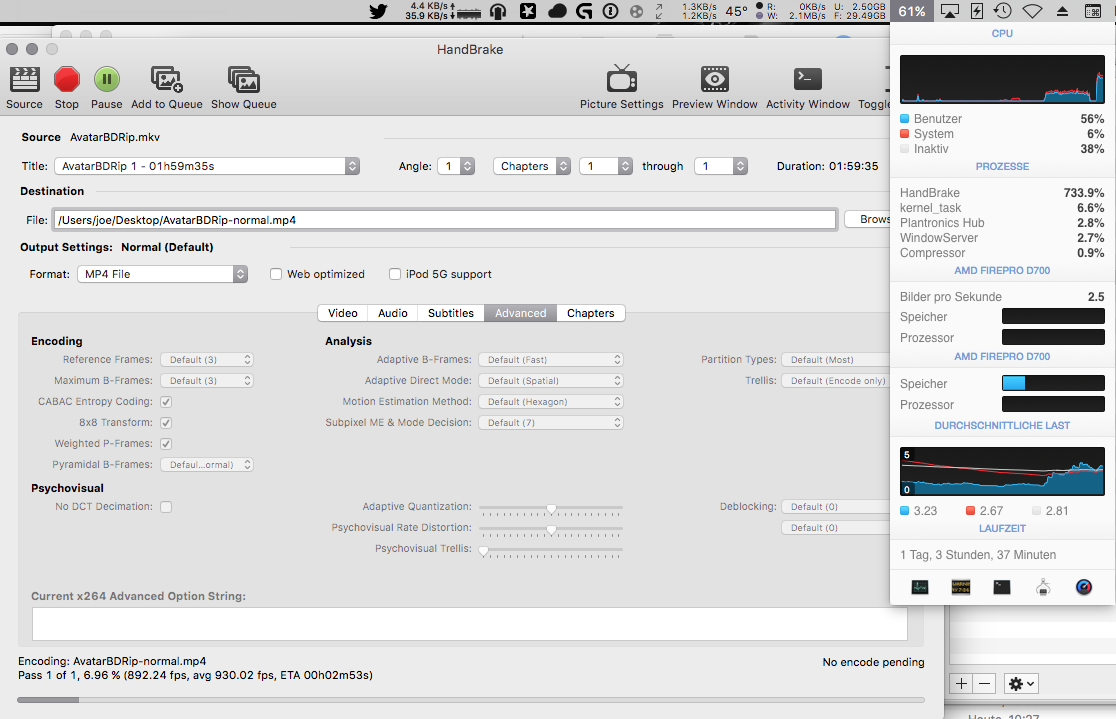This screenshot has width=1116, height=719.
Task: Click the CPU history graph
Action: [x=1002, y=80]
